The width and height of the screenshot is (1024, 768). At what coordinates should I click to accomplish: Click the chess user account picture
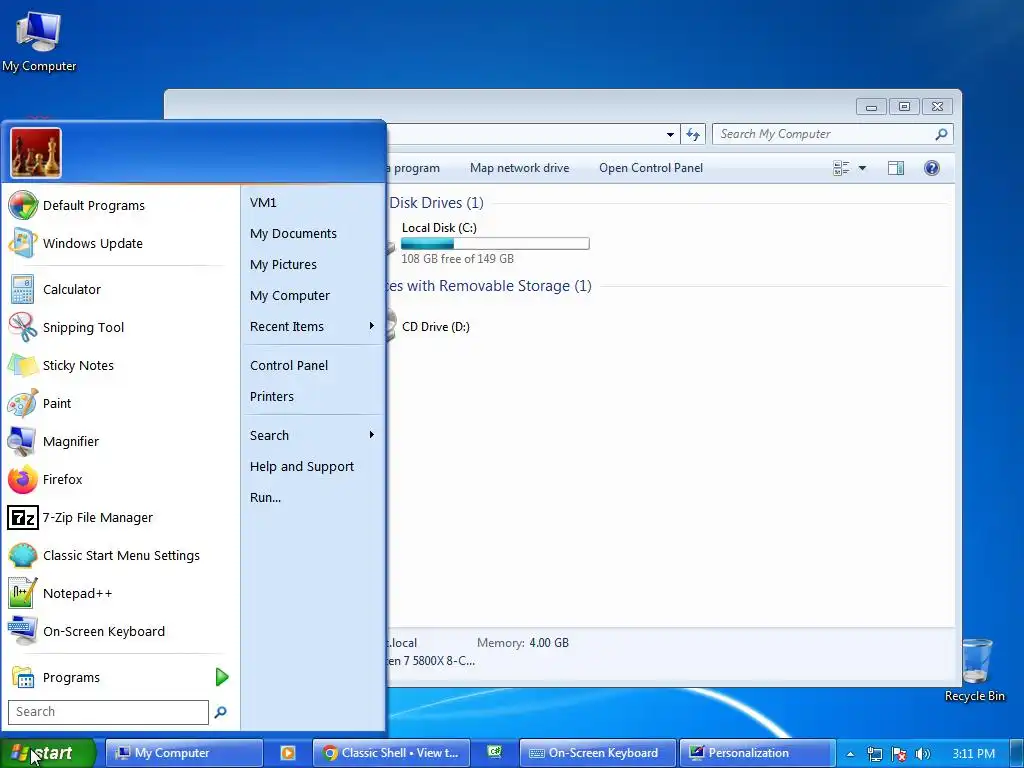[x=36, y=153]
